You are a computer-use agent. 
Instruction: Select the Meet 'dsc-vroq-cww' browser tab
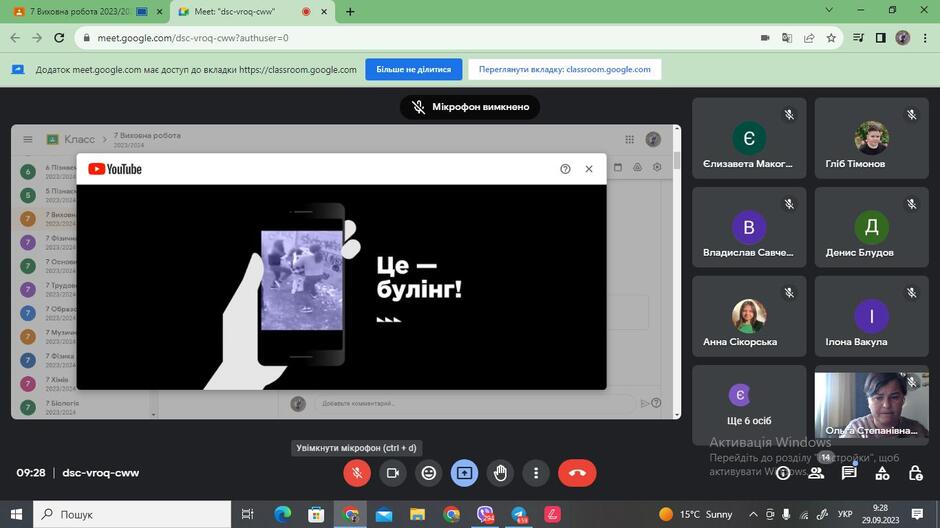[x=252, y=11]
